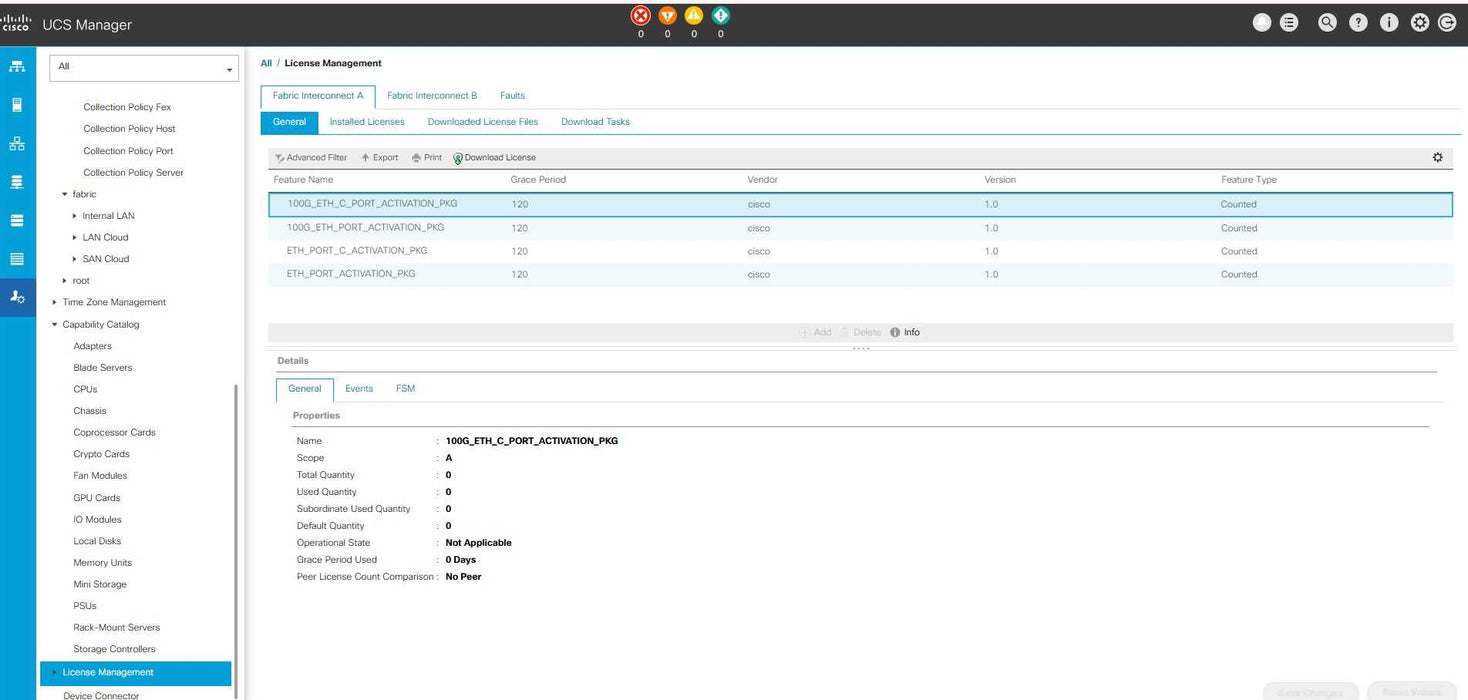Viewport: 1468px width, 700px height.
Task: Sort by Feature Name column header
Action: coord(303,180)
